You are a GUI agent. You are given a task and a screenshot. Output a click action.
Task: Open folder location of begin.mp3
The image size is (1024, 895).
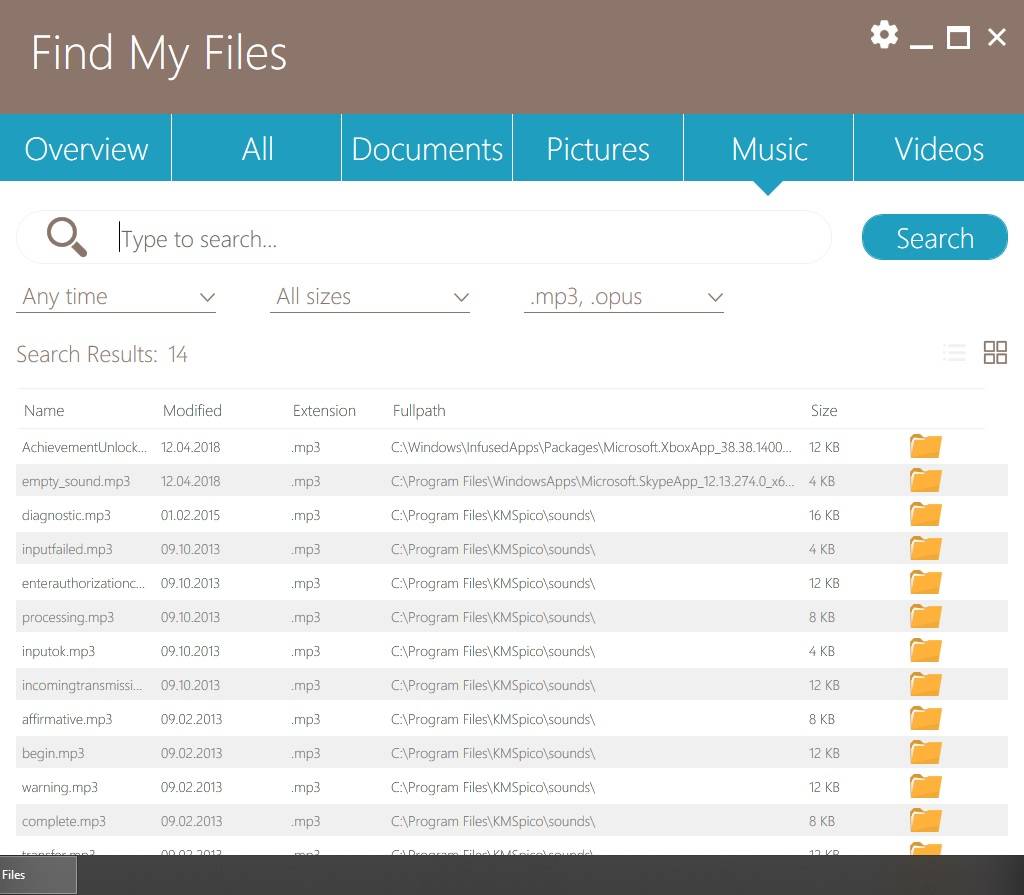click(x=925, y=752)
